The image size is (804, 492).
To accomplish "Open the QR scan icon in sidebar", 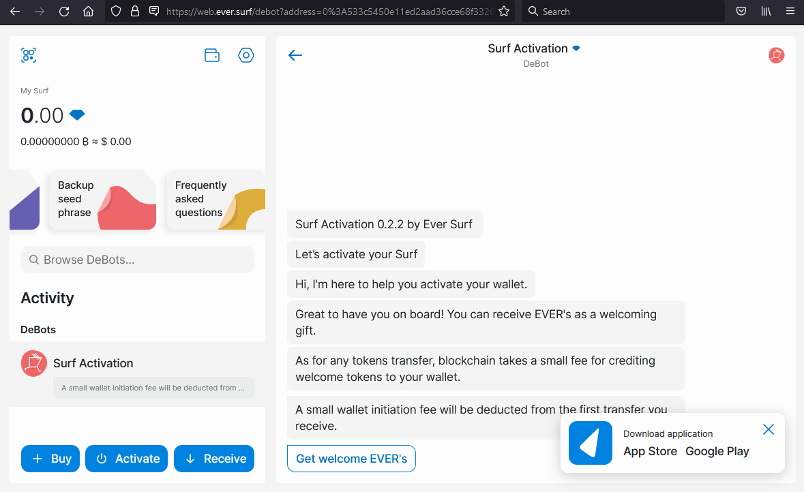I will (x=28, y=55).
